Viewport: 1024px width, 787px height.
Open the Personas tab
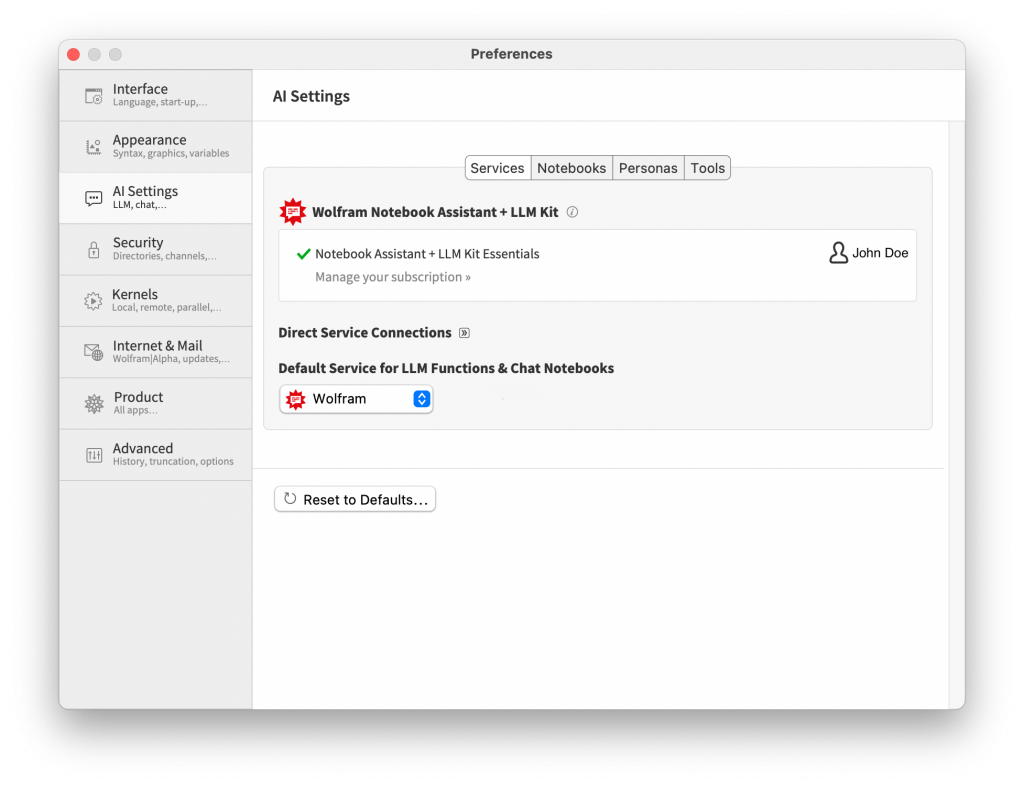tap(648, 168)
